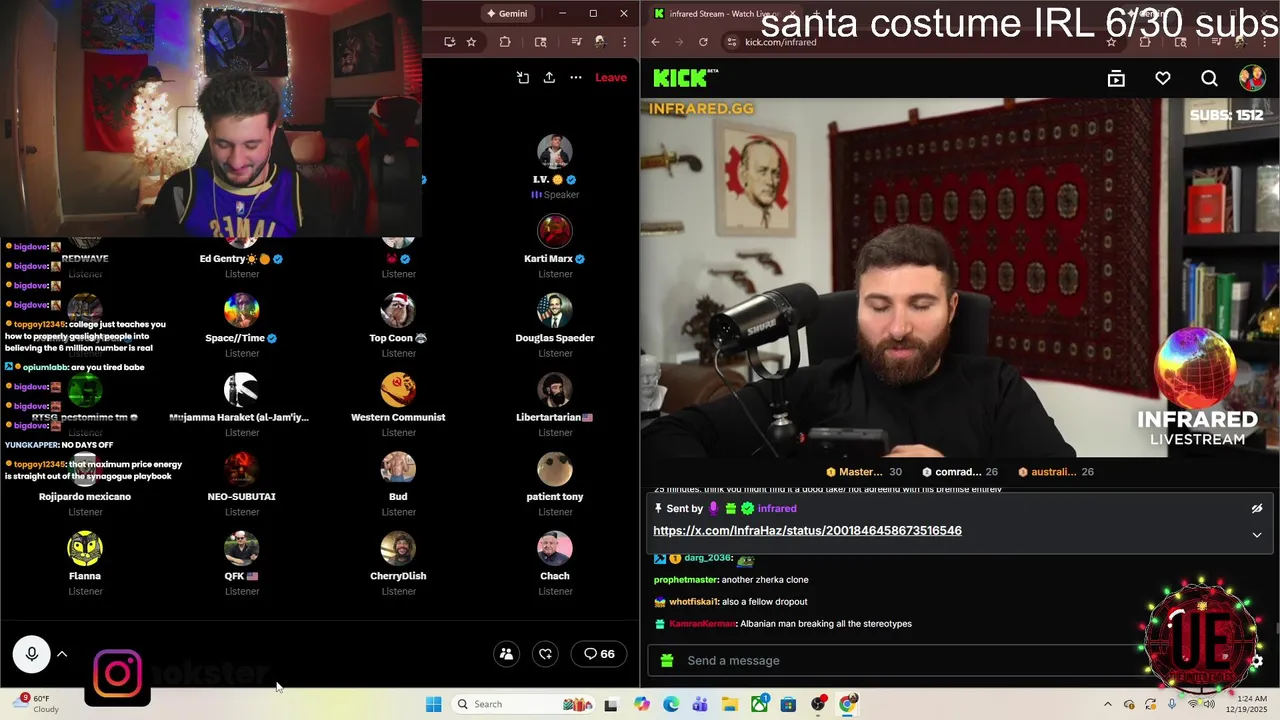1280x720 pixels.
Task: Select NEO-SUBUTAI listener avatar
Action: point(241,469)
